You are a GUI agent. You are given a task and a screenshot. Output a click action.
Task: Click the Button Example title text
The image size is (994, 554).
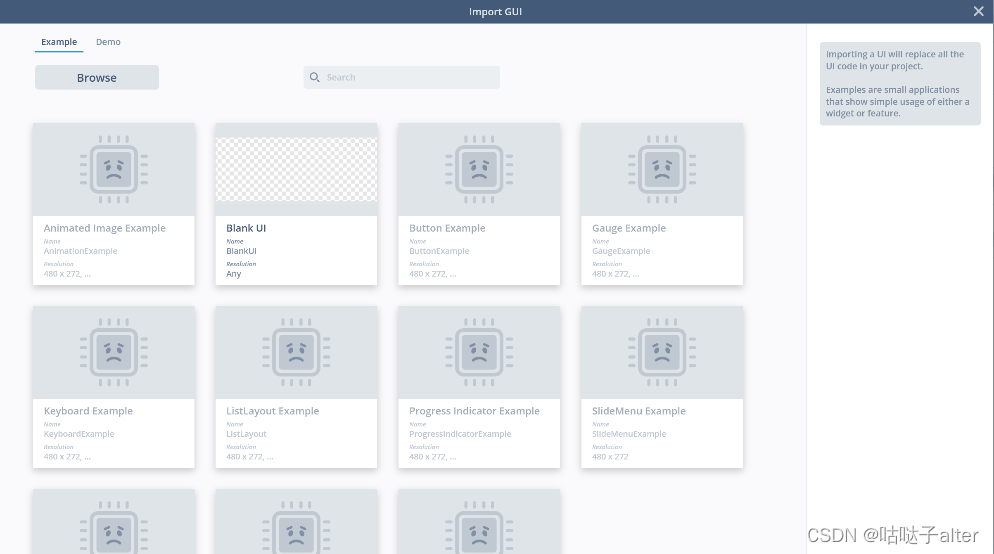click(447, 228)
